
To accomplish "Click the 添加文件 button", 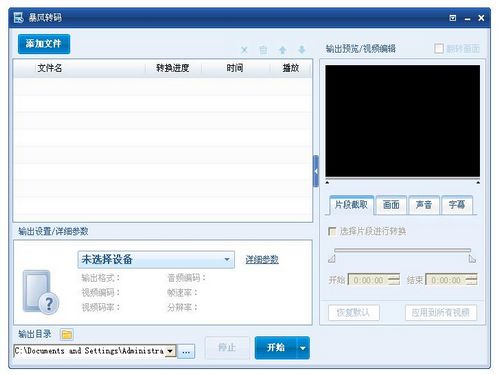I will [44, 44].
